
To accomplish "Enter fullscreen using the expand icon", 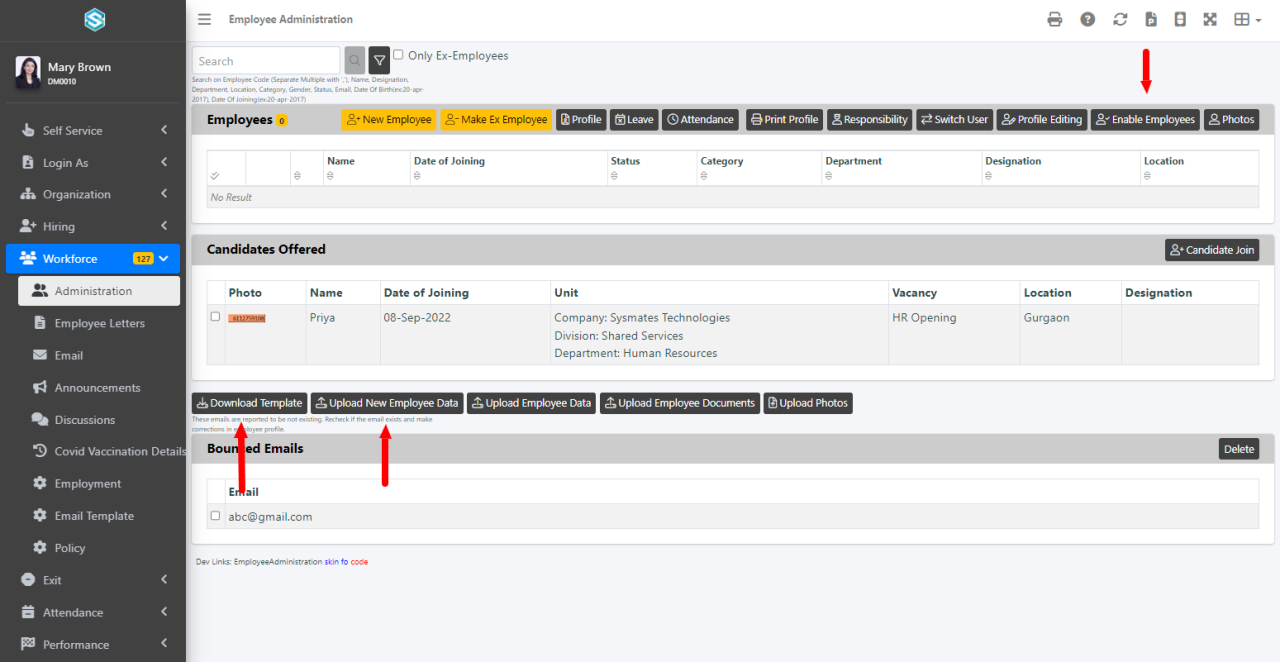I will tap(1210, 19).
